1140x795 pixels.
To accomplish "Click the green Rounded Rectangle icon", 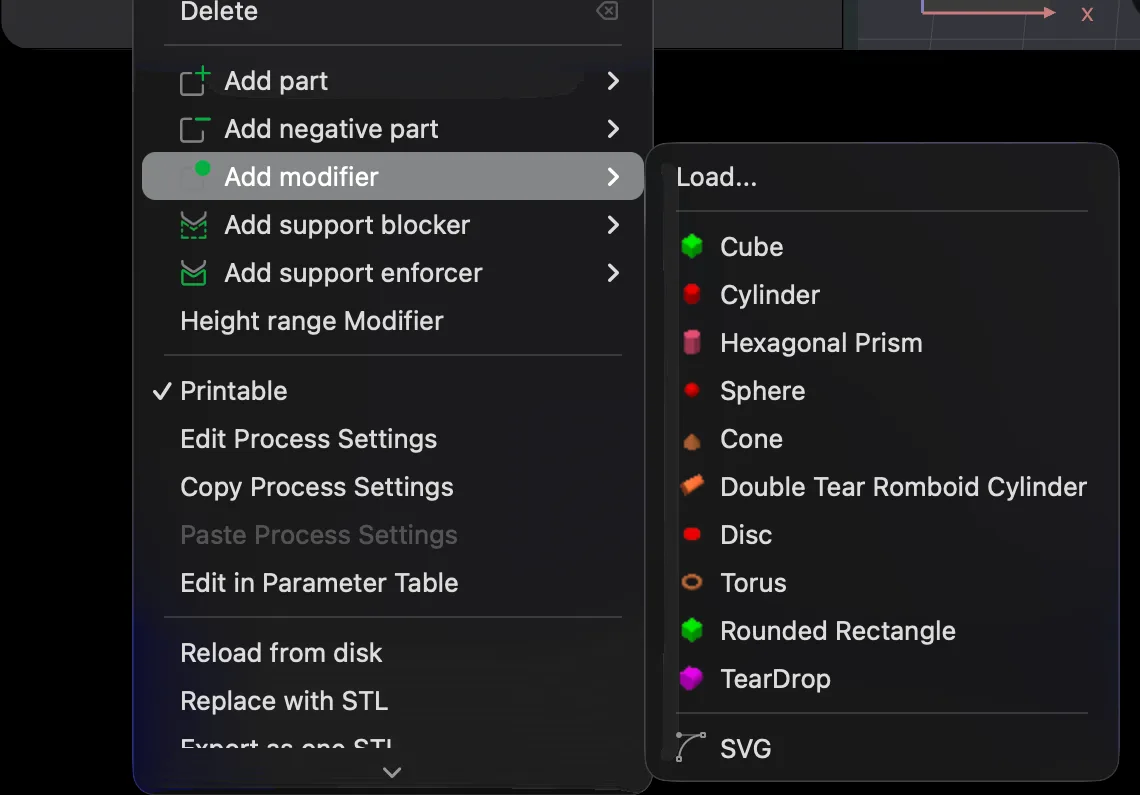I will click(692, 630).
